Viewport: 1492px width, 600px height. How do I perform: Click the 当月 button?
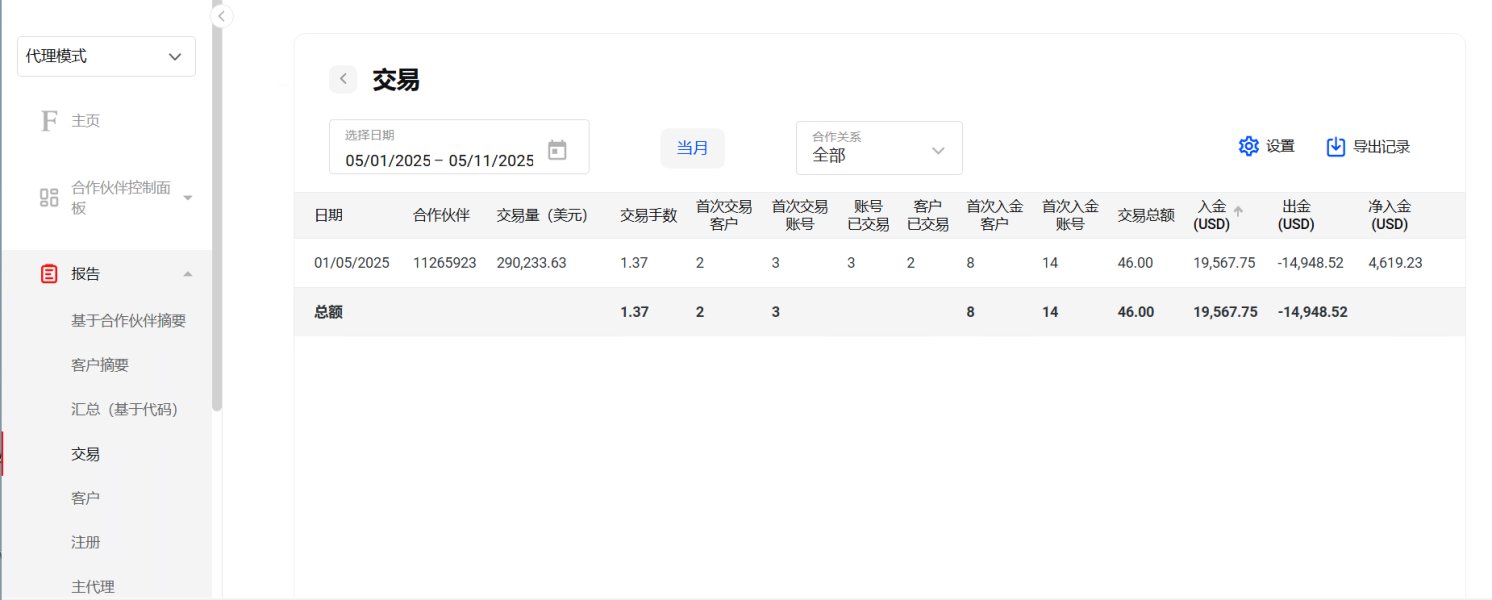click(692, 148)
